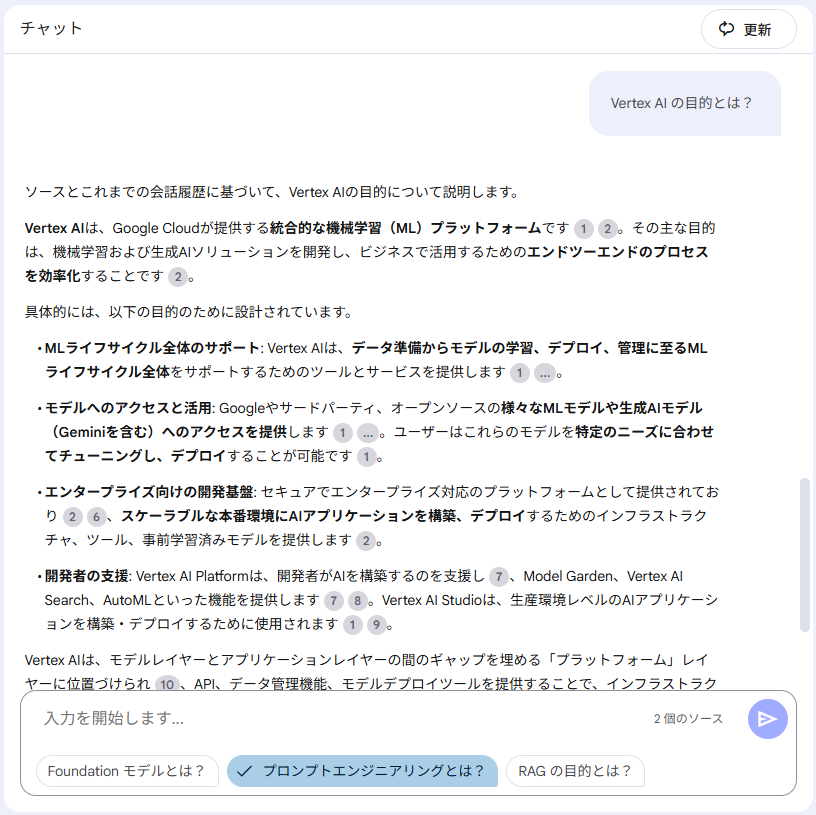This screenshot has width=816, height=815.
Task: Click the bold text 統合的な機械学習（ML）プラットフォーム
Action: [405, 228]
